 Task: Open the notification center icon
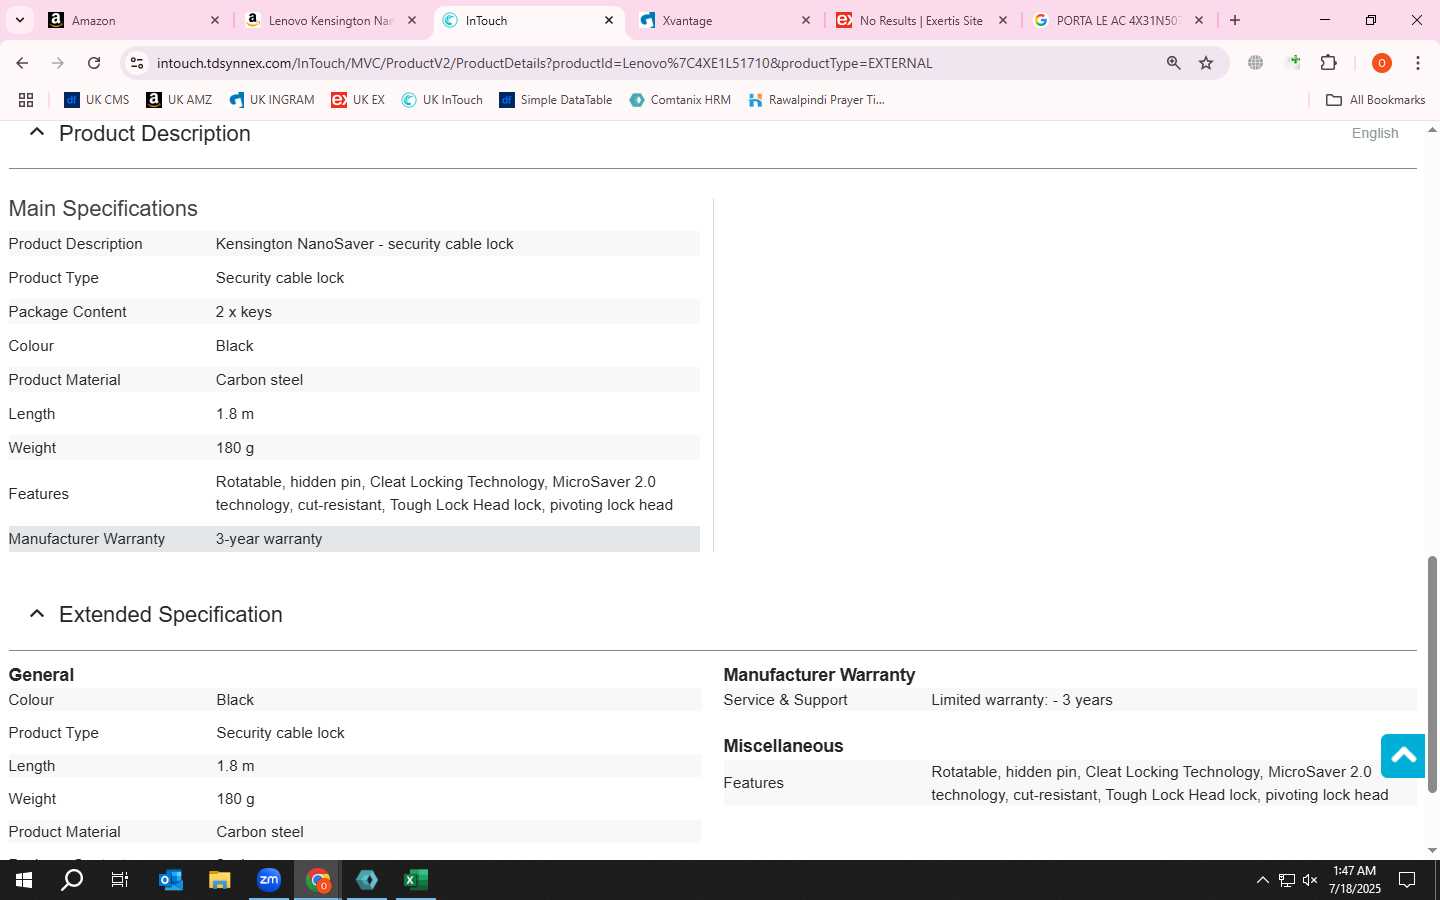(1407, 880)
